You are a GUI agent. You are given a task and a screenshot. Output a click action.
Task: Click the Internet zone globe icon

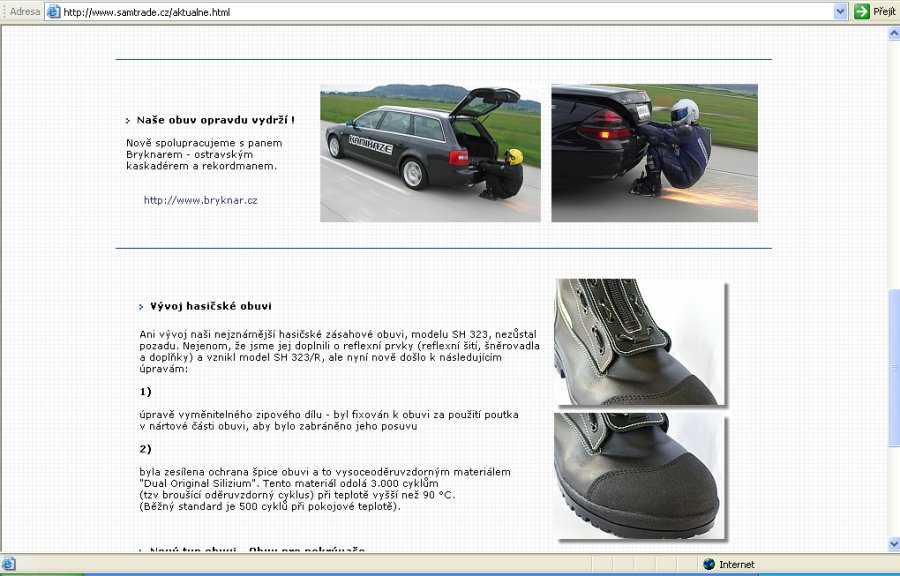pos(709,565)
